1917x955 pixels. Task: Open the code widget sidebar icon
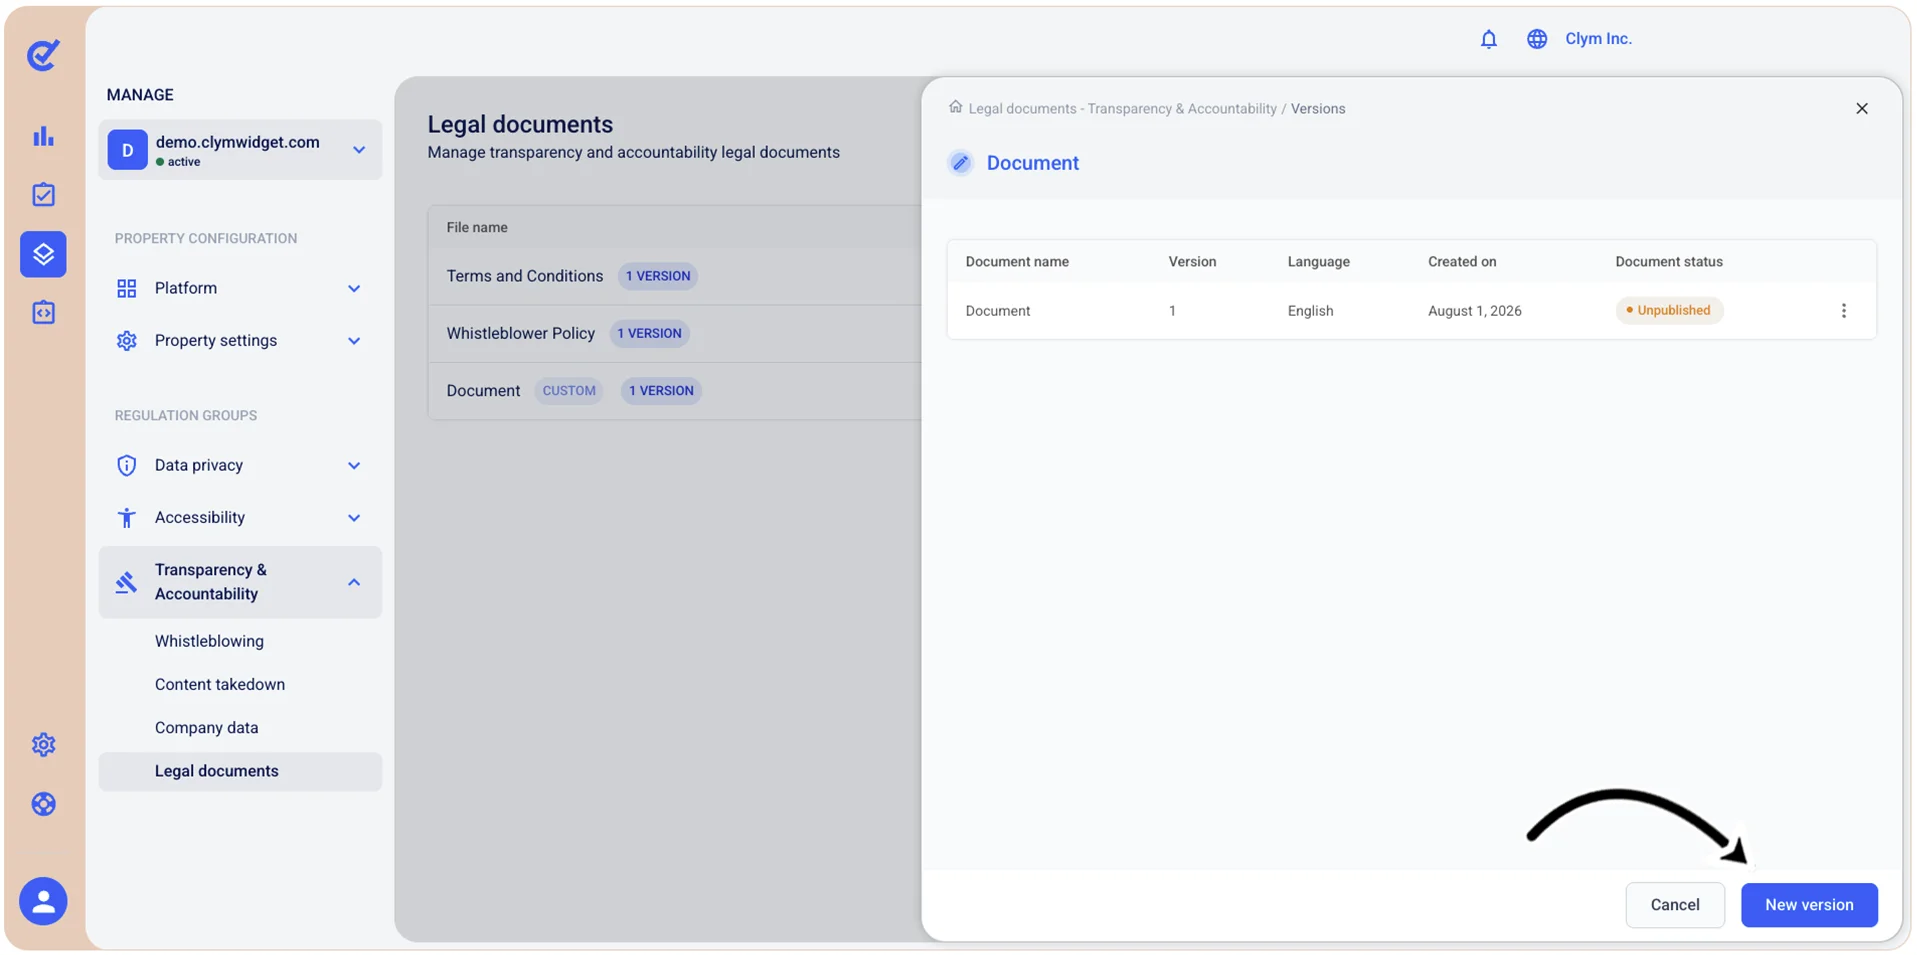tap(43, 312)
